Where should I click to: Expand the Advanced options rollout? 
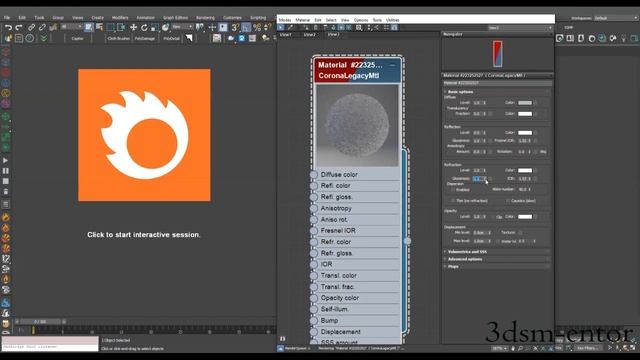click(497, 259)
